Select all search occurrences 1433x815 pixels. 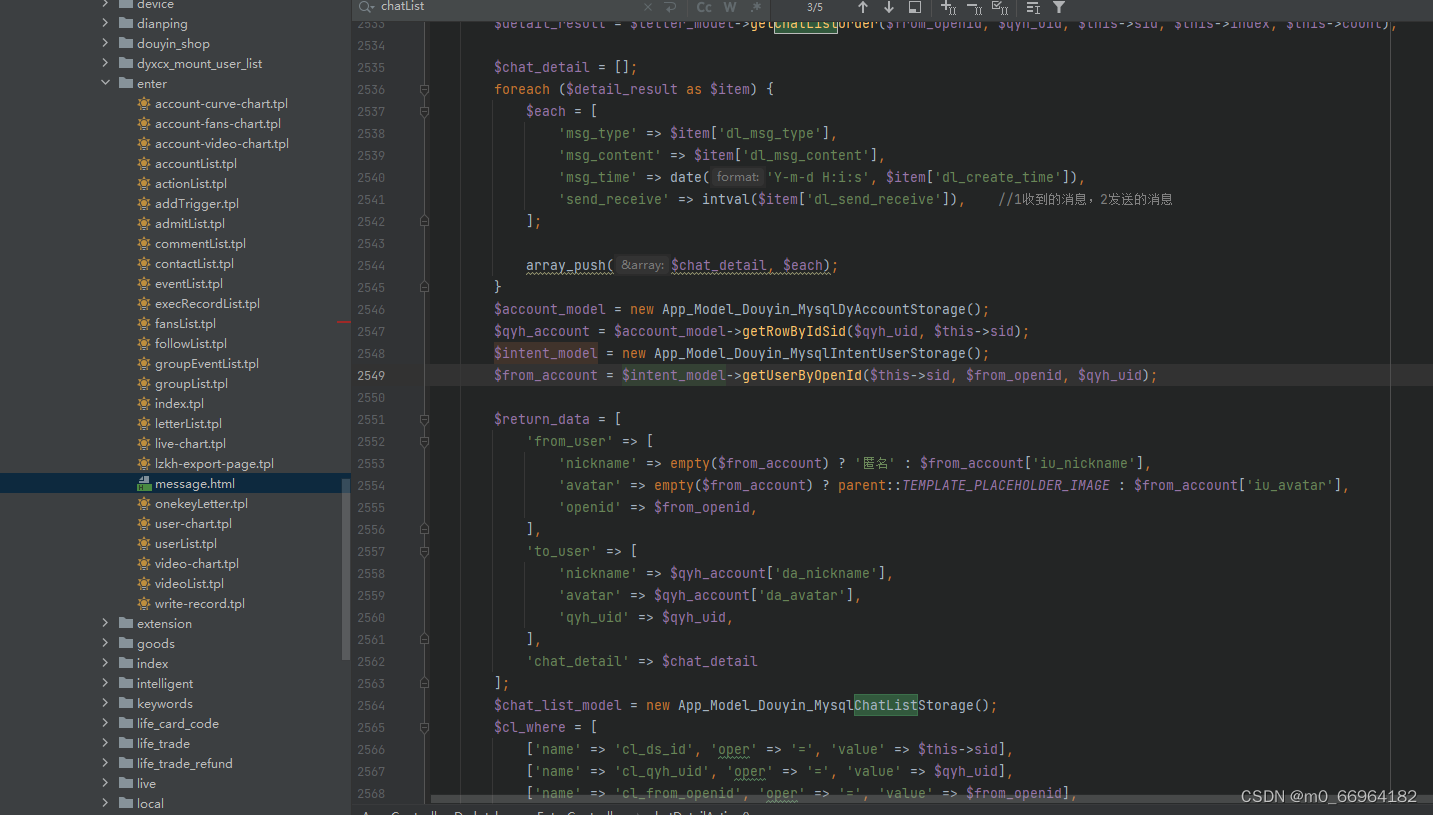pyautogui.click(x=1000, y=7)
